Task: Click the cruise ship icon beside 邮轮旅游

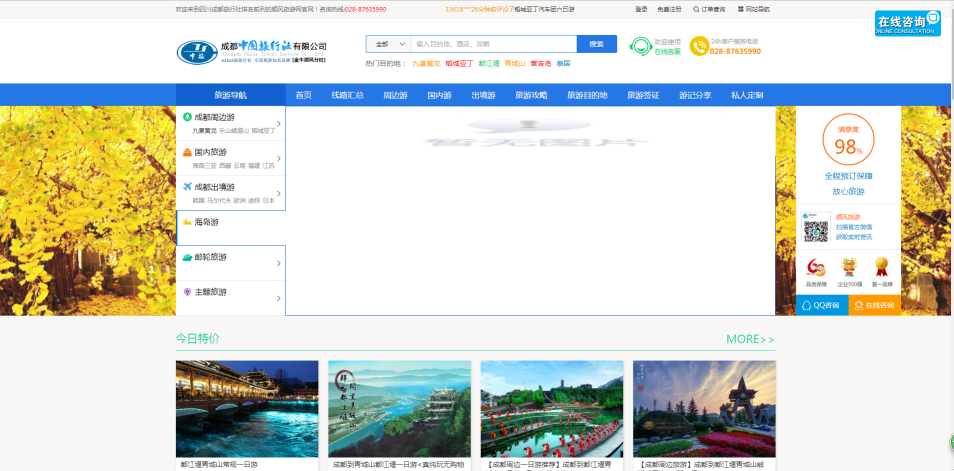Action: coord(186,257)
